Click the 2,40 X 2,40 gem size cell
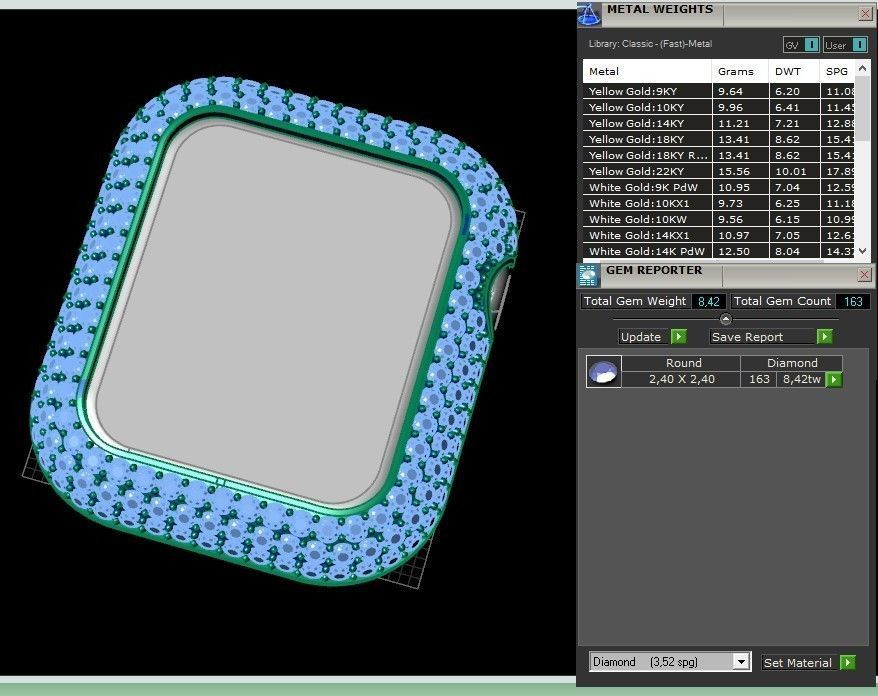Image resolution: width=878 pixels, height=696 pixels. (681, 379)
